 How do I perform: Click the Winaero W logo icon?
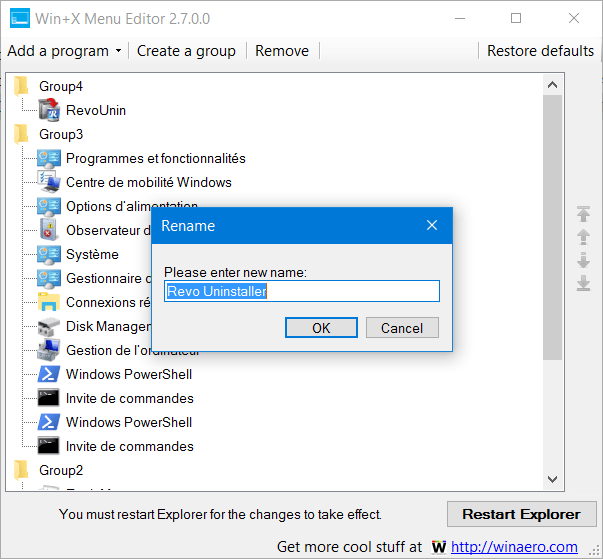tap(438, 547)
